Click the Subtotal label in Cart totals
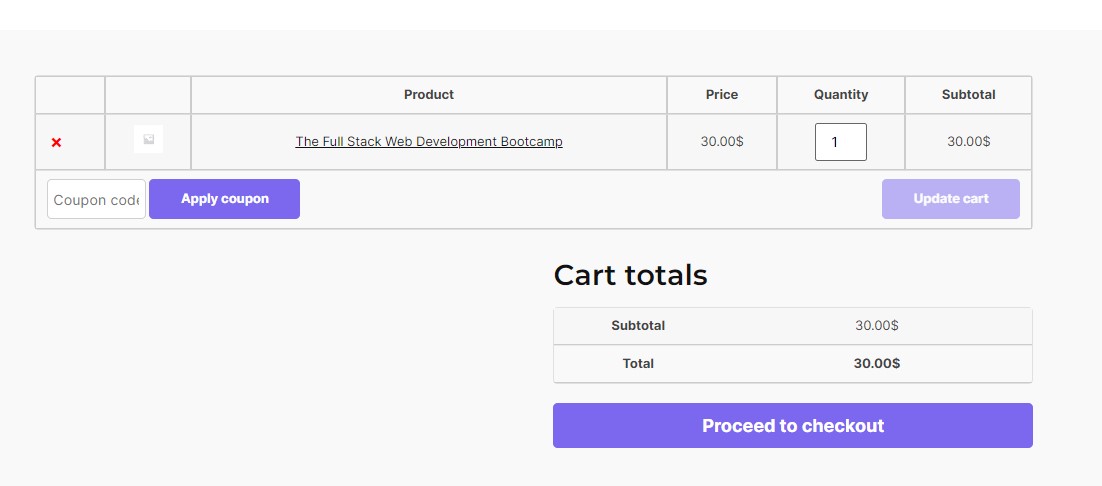Viewport: 1102px width, 486px height. tap(638, 326)
